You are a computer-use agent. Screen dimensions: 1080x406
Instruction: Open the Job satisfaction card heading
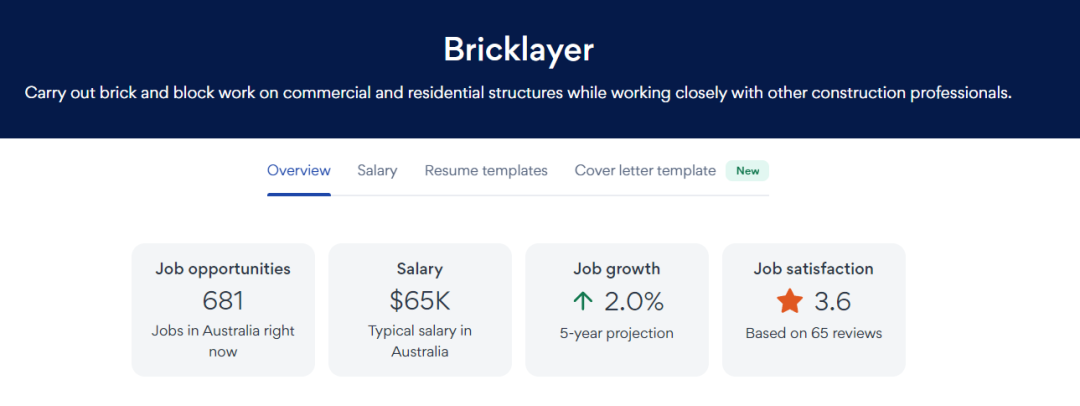[x=813, y=269]
